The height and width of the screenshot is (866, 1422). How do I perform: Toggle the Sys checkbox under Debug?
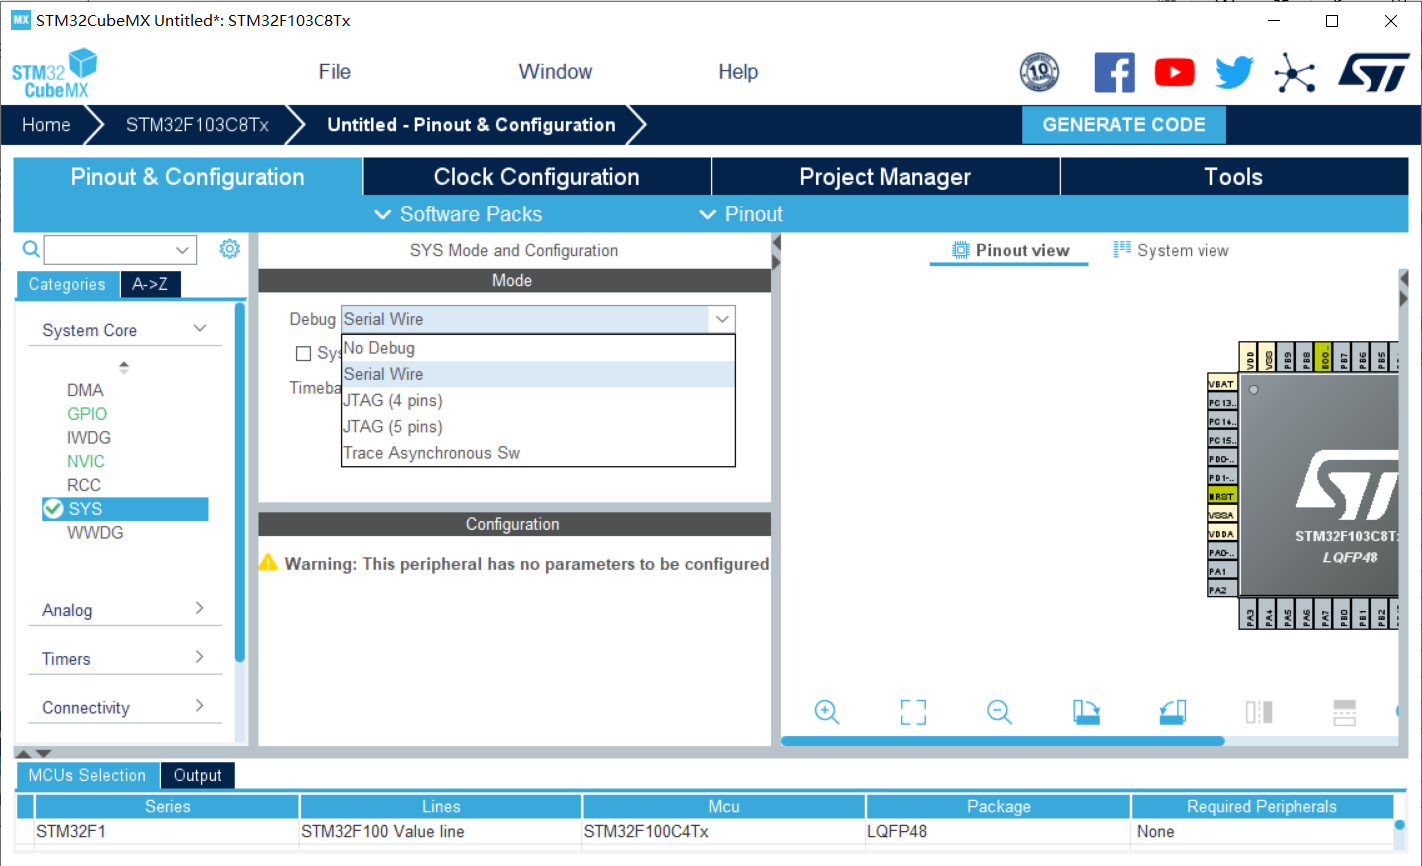303,353
